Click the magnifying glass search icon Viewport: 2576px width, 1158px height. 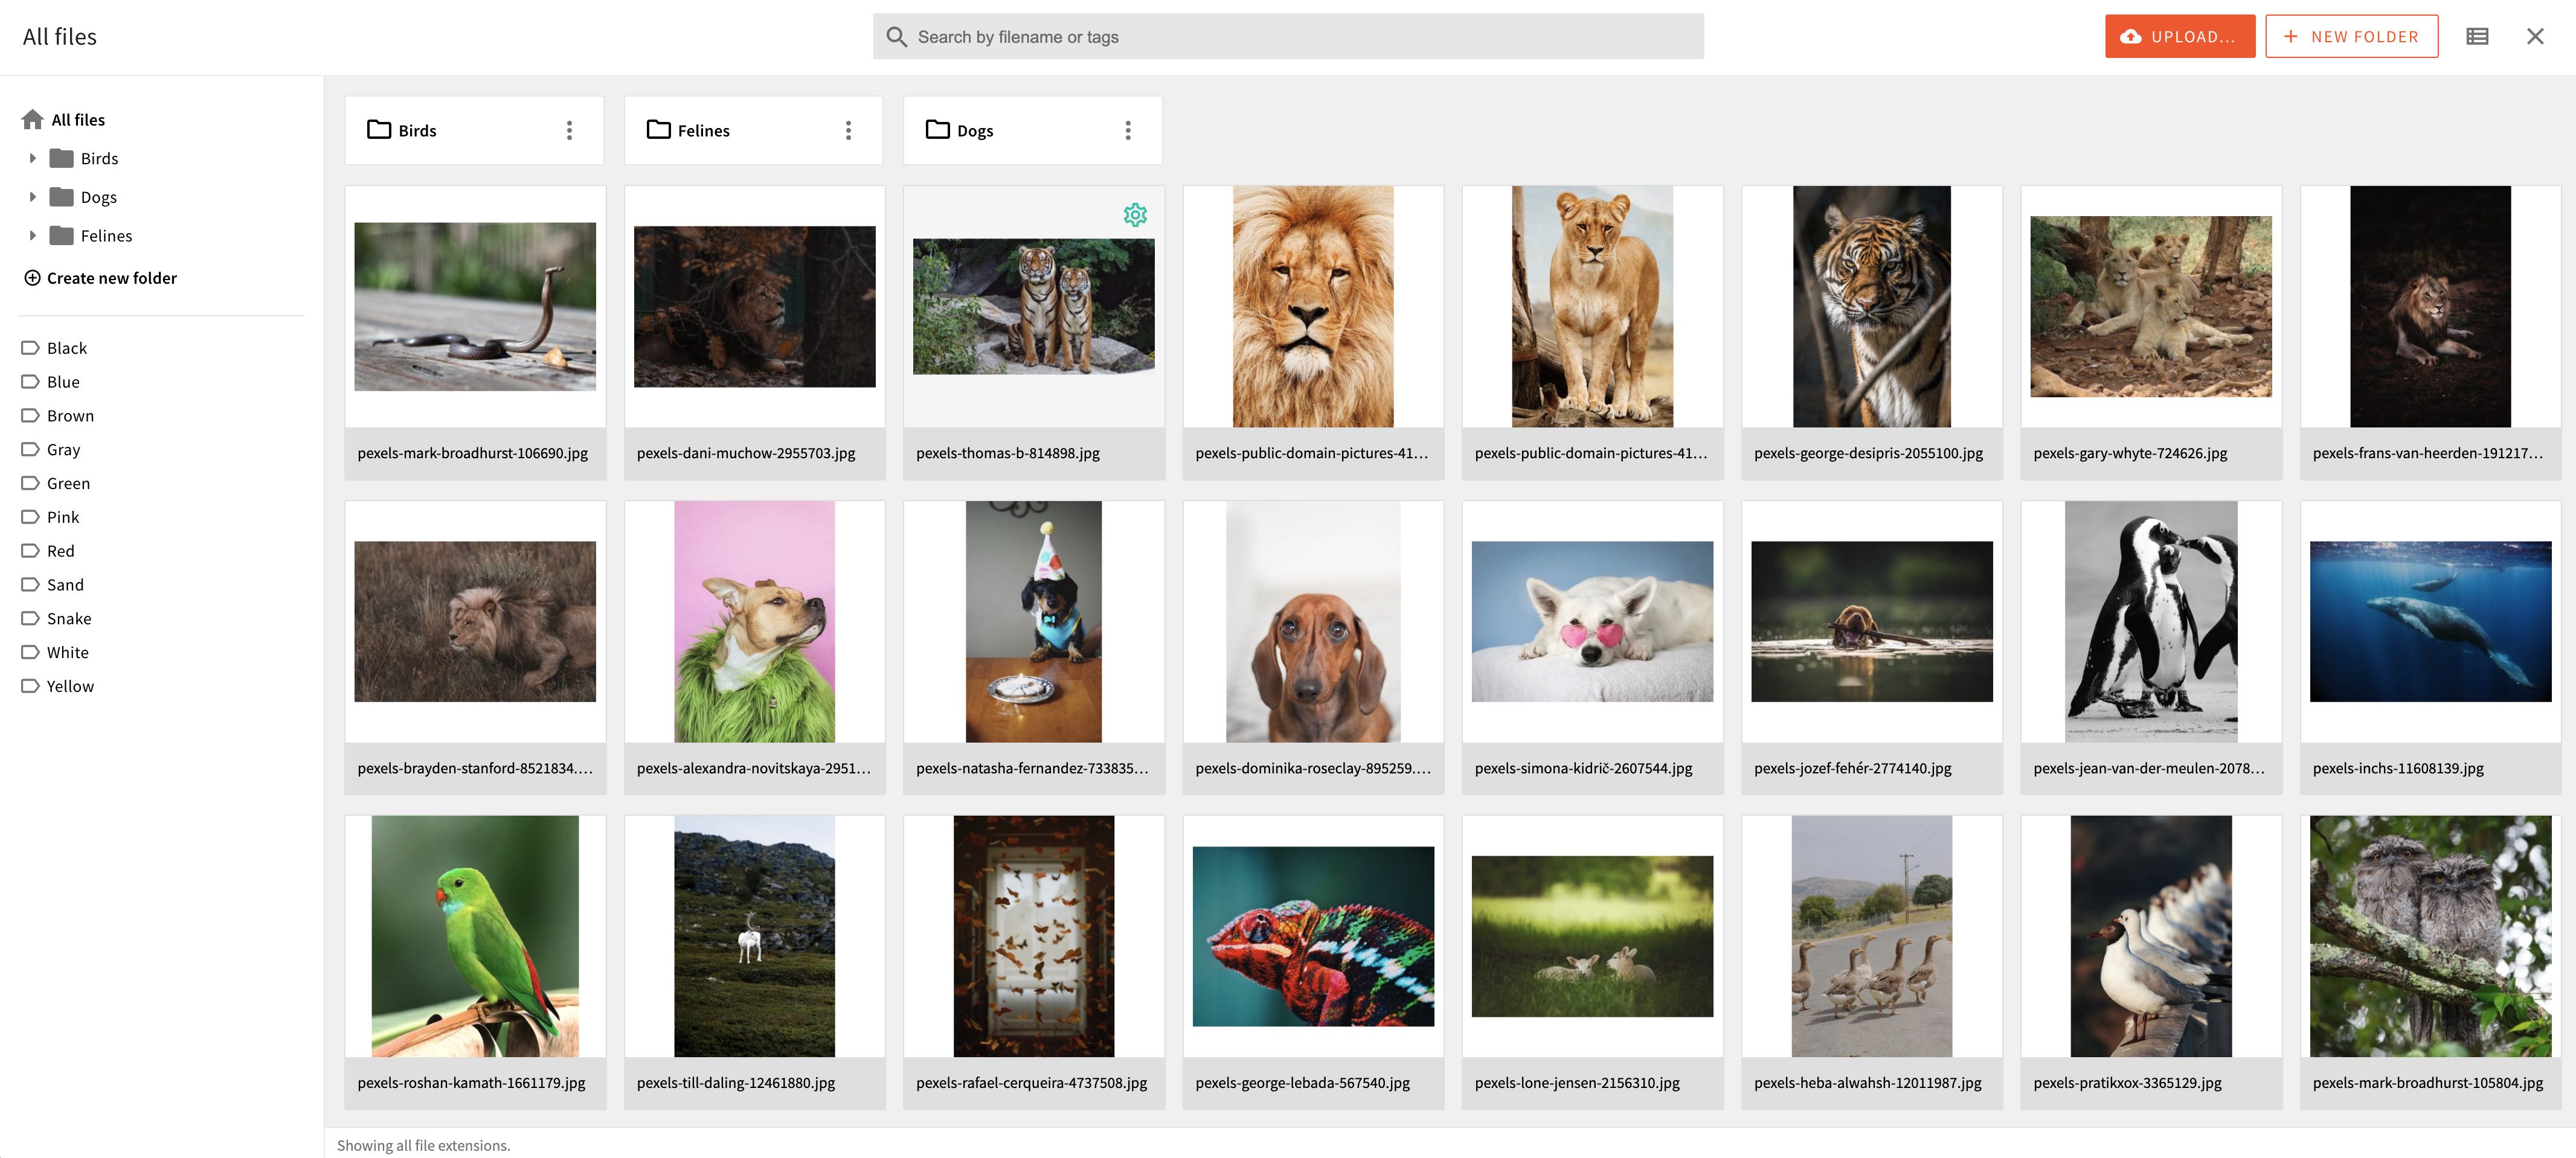pos(897,36)
